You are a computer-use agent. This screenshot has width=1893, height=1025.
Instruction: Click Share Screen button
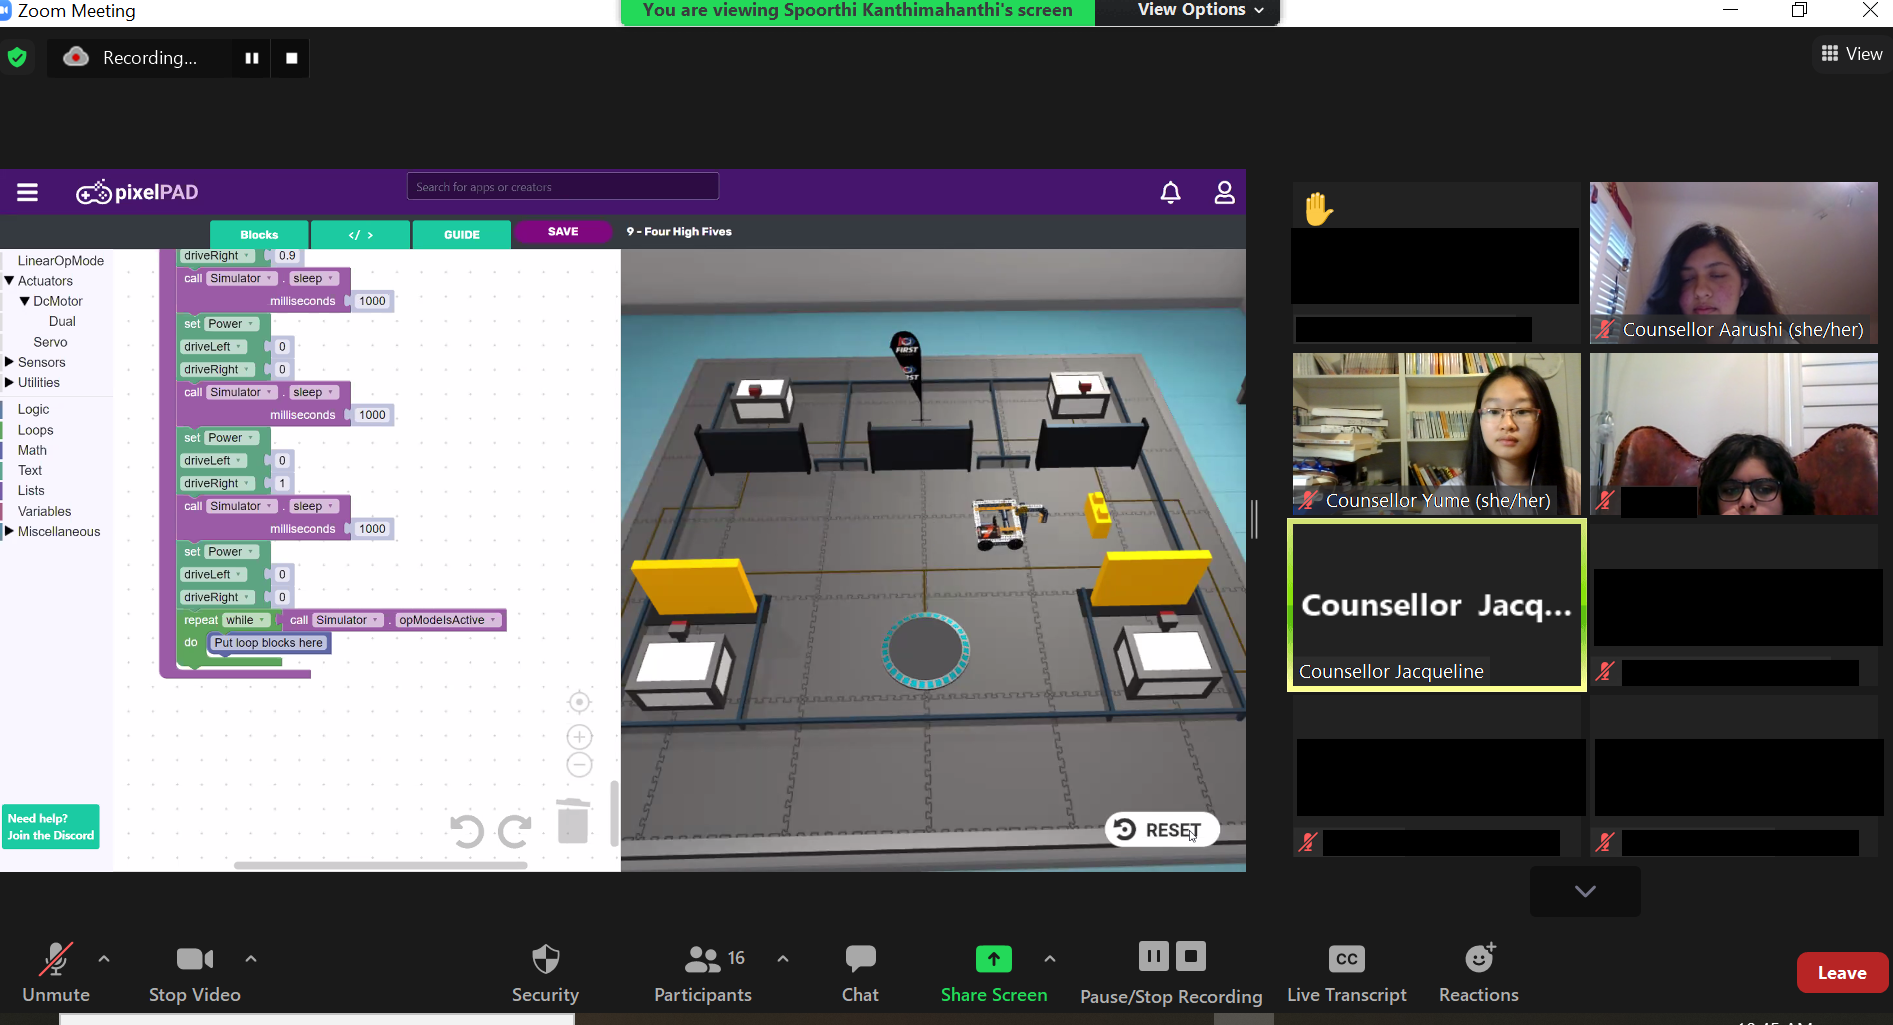tap(994, 972)
